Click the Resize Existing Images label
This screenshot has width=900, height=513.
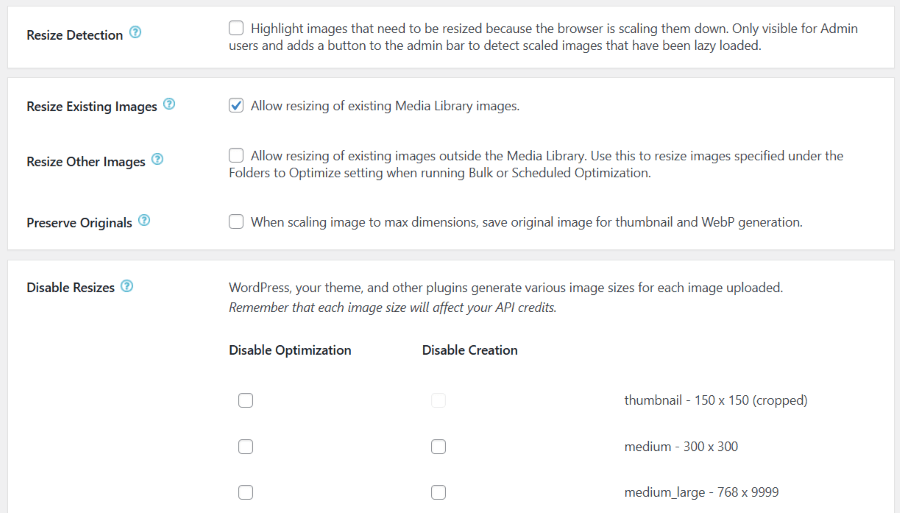point(92,107)
